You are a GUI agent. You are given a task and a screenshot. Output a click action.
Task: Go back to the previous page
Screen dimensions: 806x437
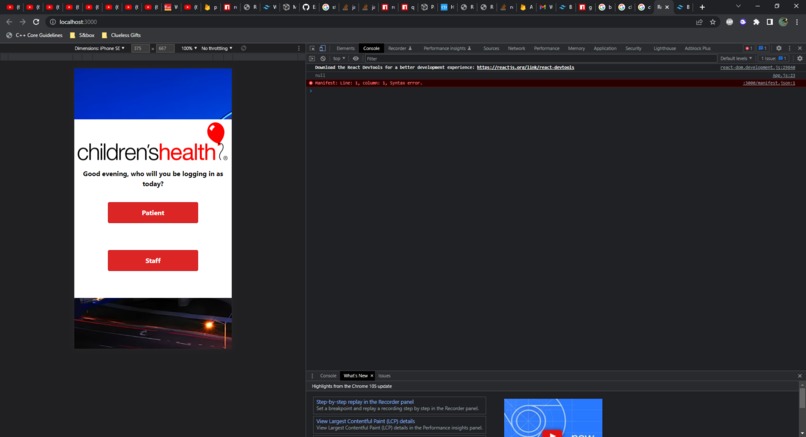click(9, 22)
